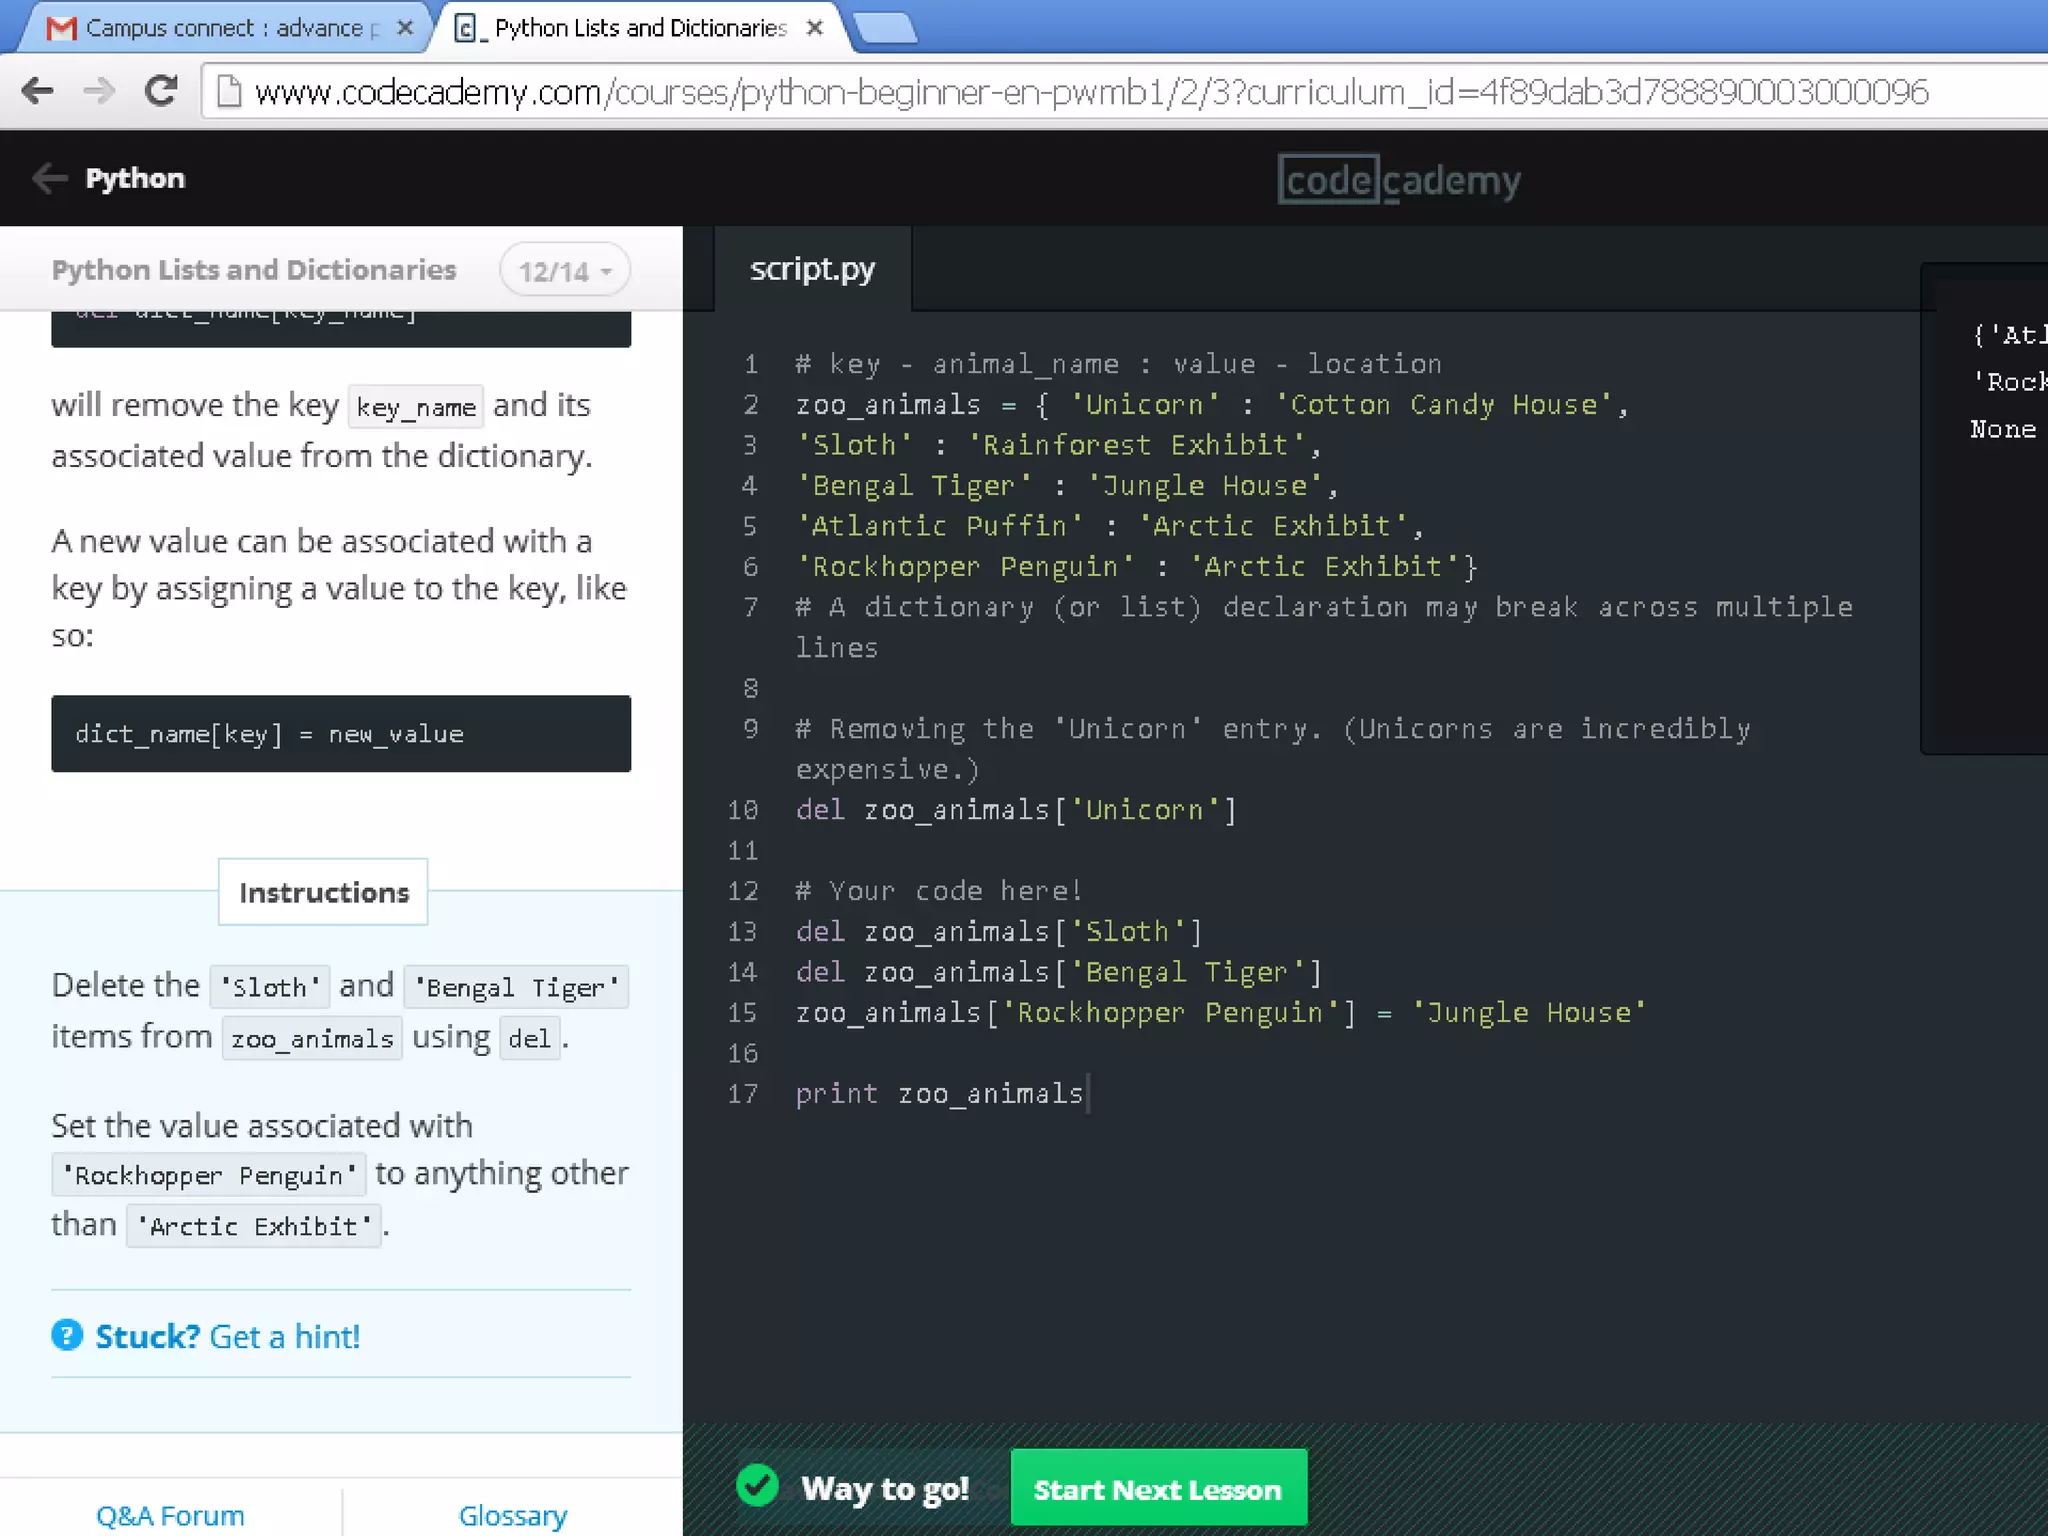Click the green success checkmark icon
The width and height of the screenshot is (2048, 1536).
pyautogui.click(x=757, y=1486)
